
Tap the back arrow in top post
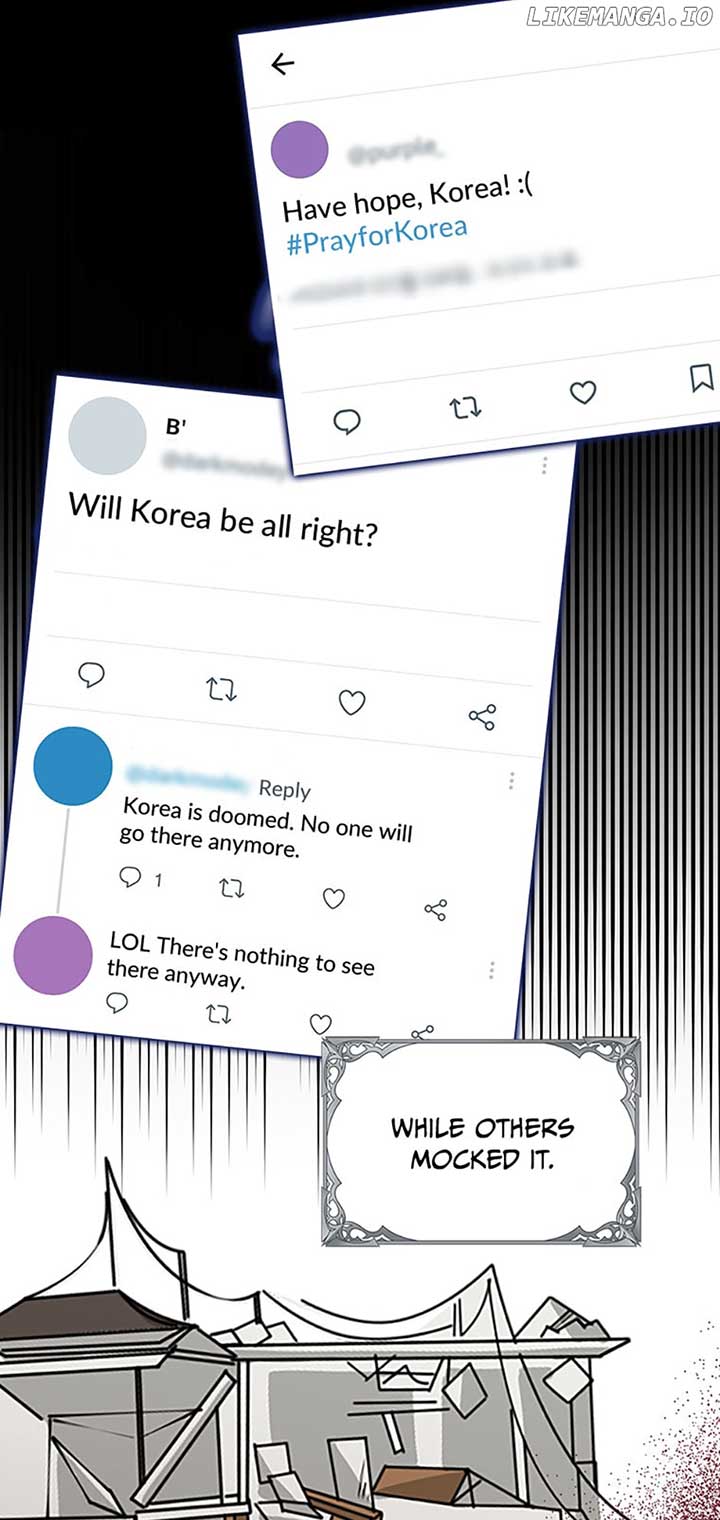[283, 64]
